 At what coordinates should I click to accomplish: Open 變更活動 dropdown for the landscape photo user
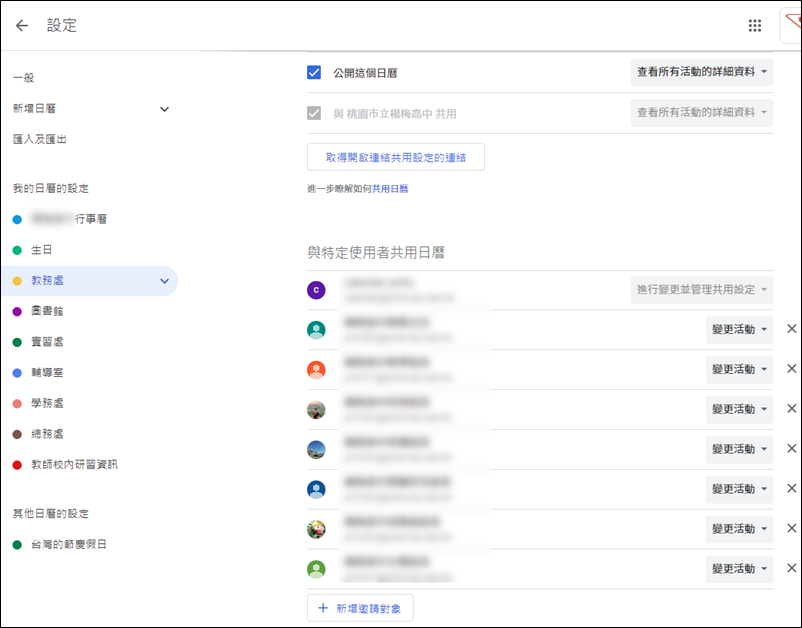pyautogui.click(x=739, y=449)
